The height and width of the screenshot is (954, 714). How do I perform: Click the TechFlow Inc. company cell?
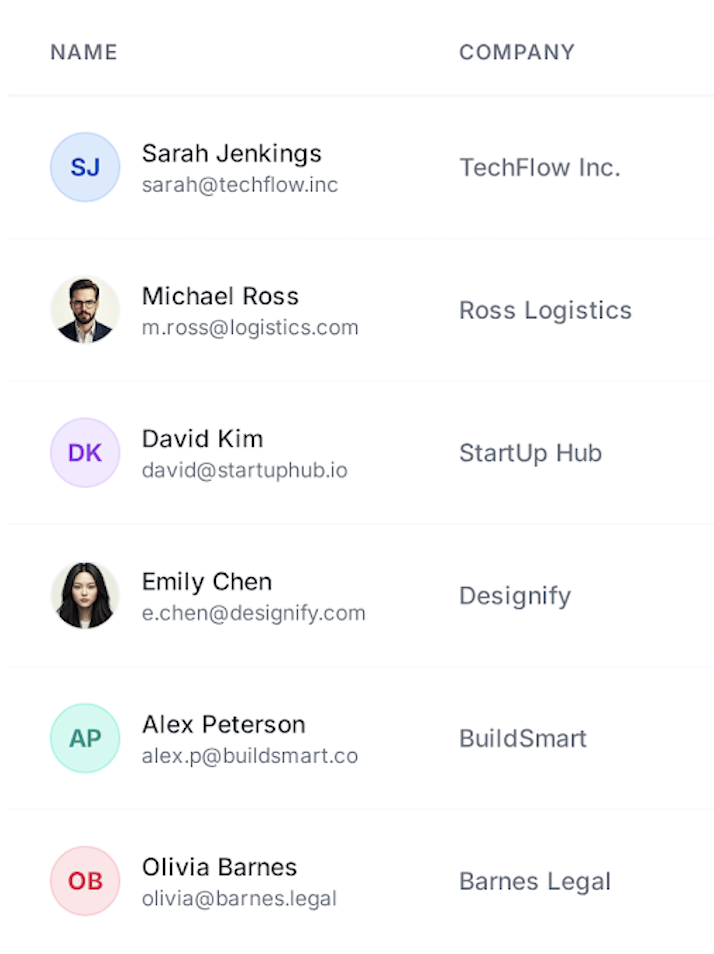tap(540, 168)
